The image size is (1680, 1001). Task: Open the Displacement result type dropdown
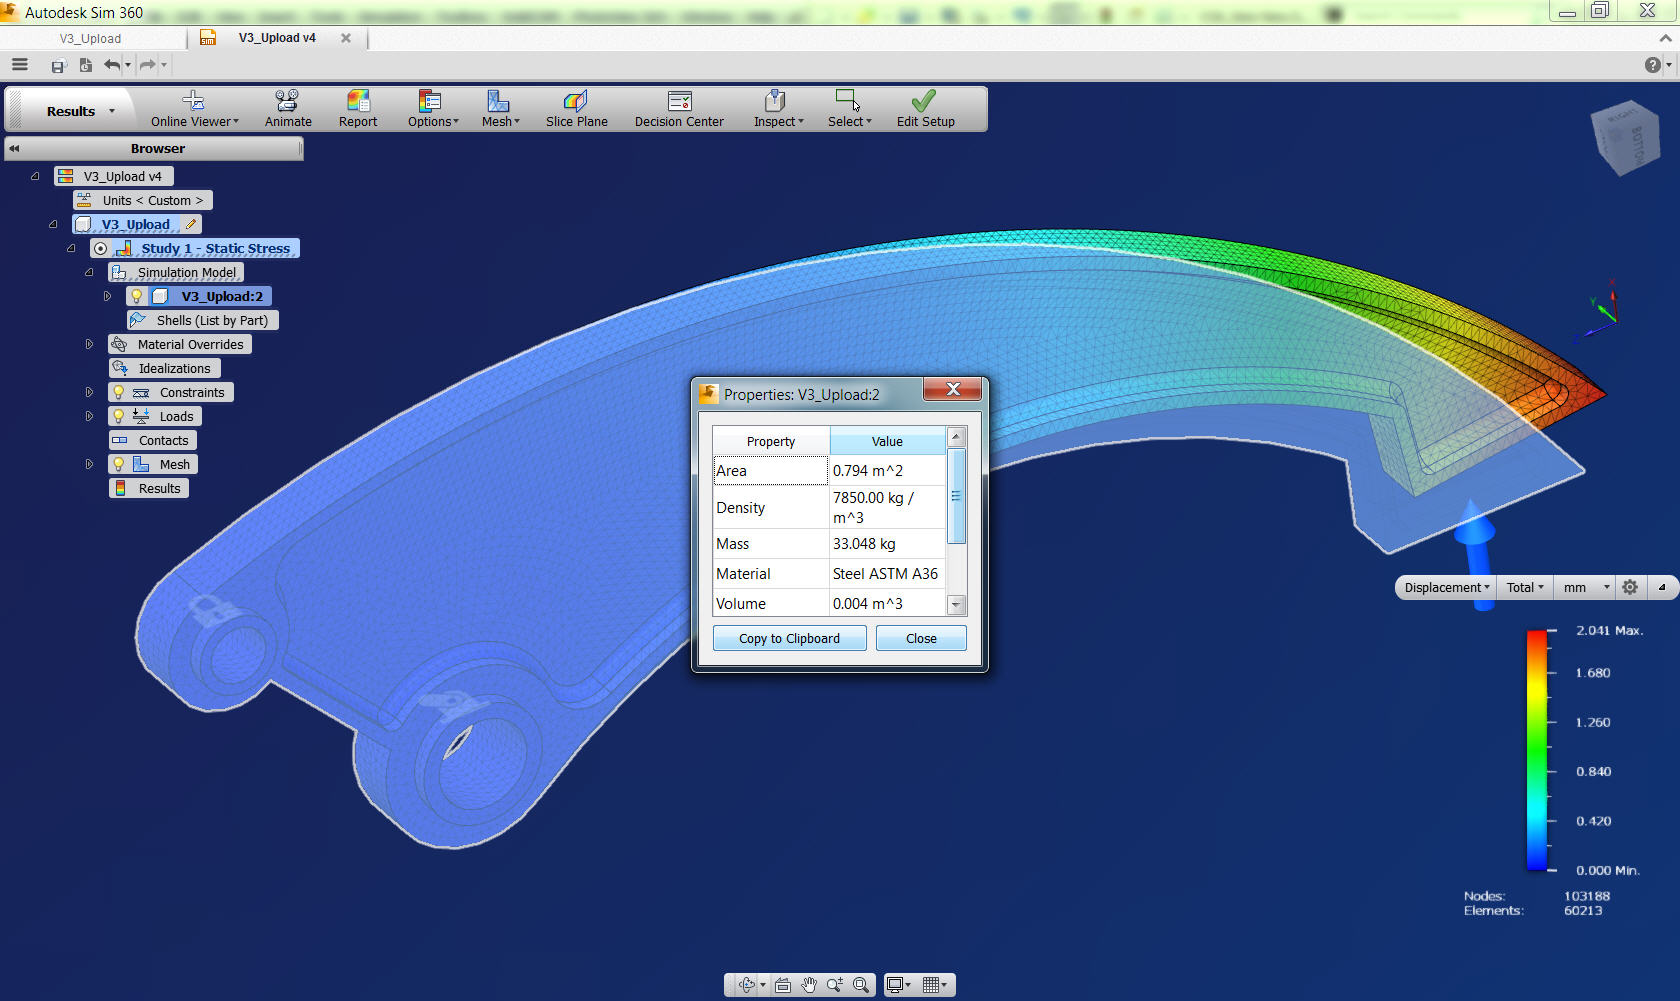point(1446,587)
